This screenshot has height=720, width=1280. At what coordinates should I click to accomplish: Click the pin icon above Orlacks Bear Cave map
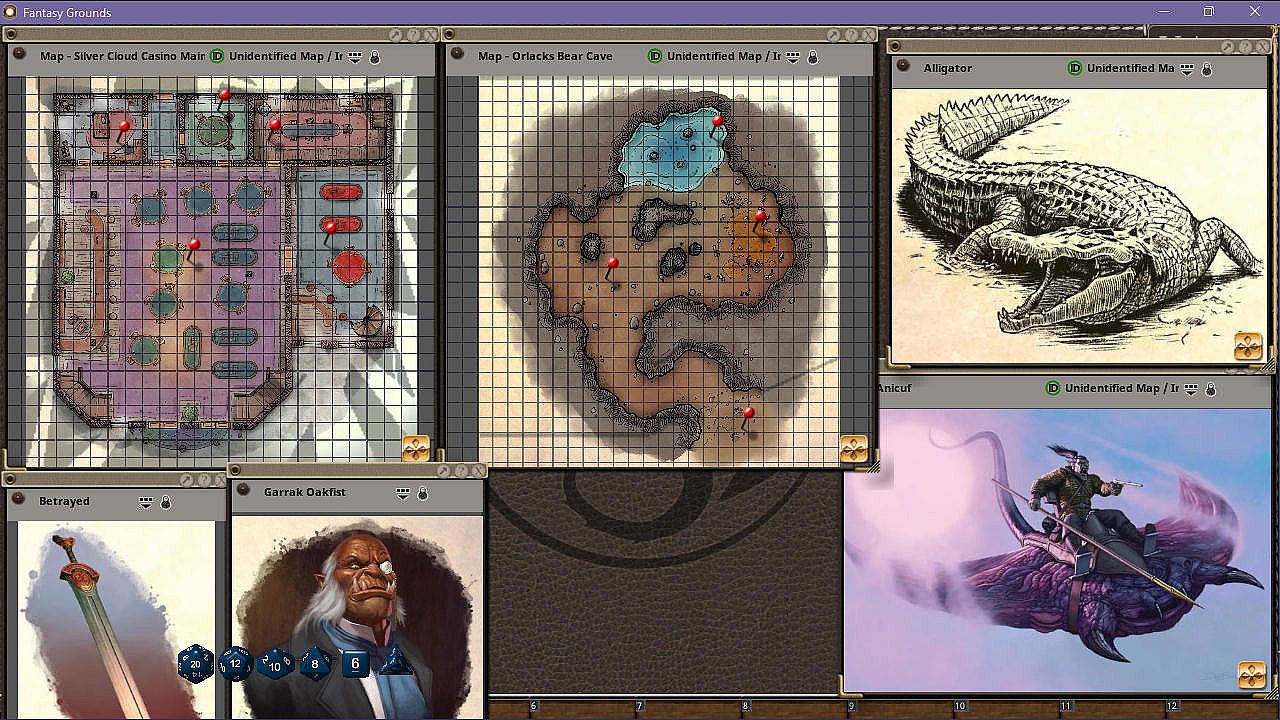(x=834, y=35)
